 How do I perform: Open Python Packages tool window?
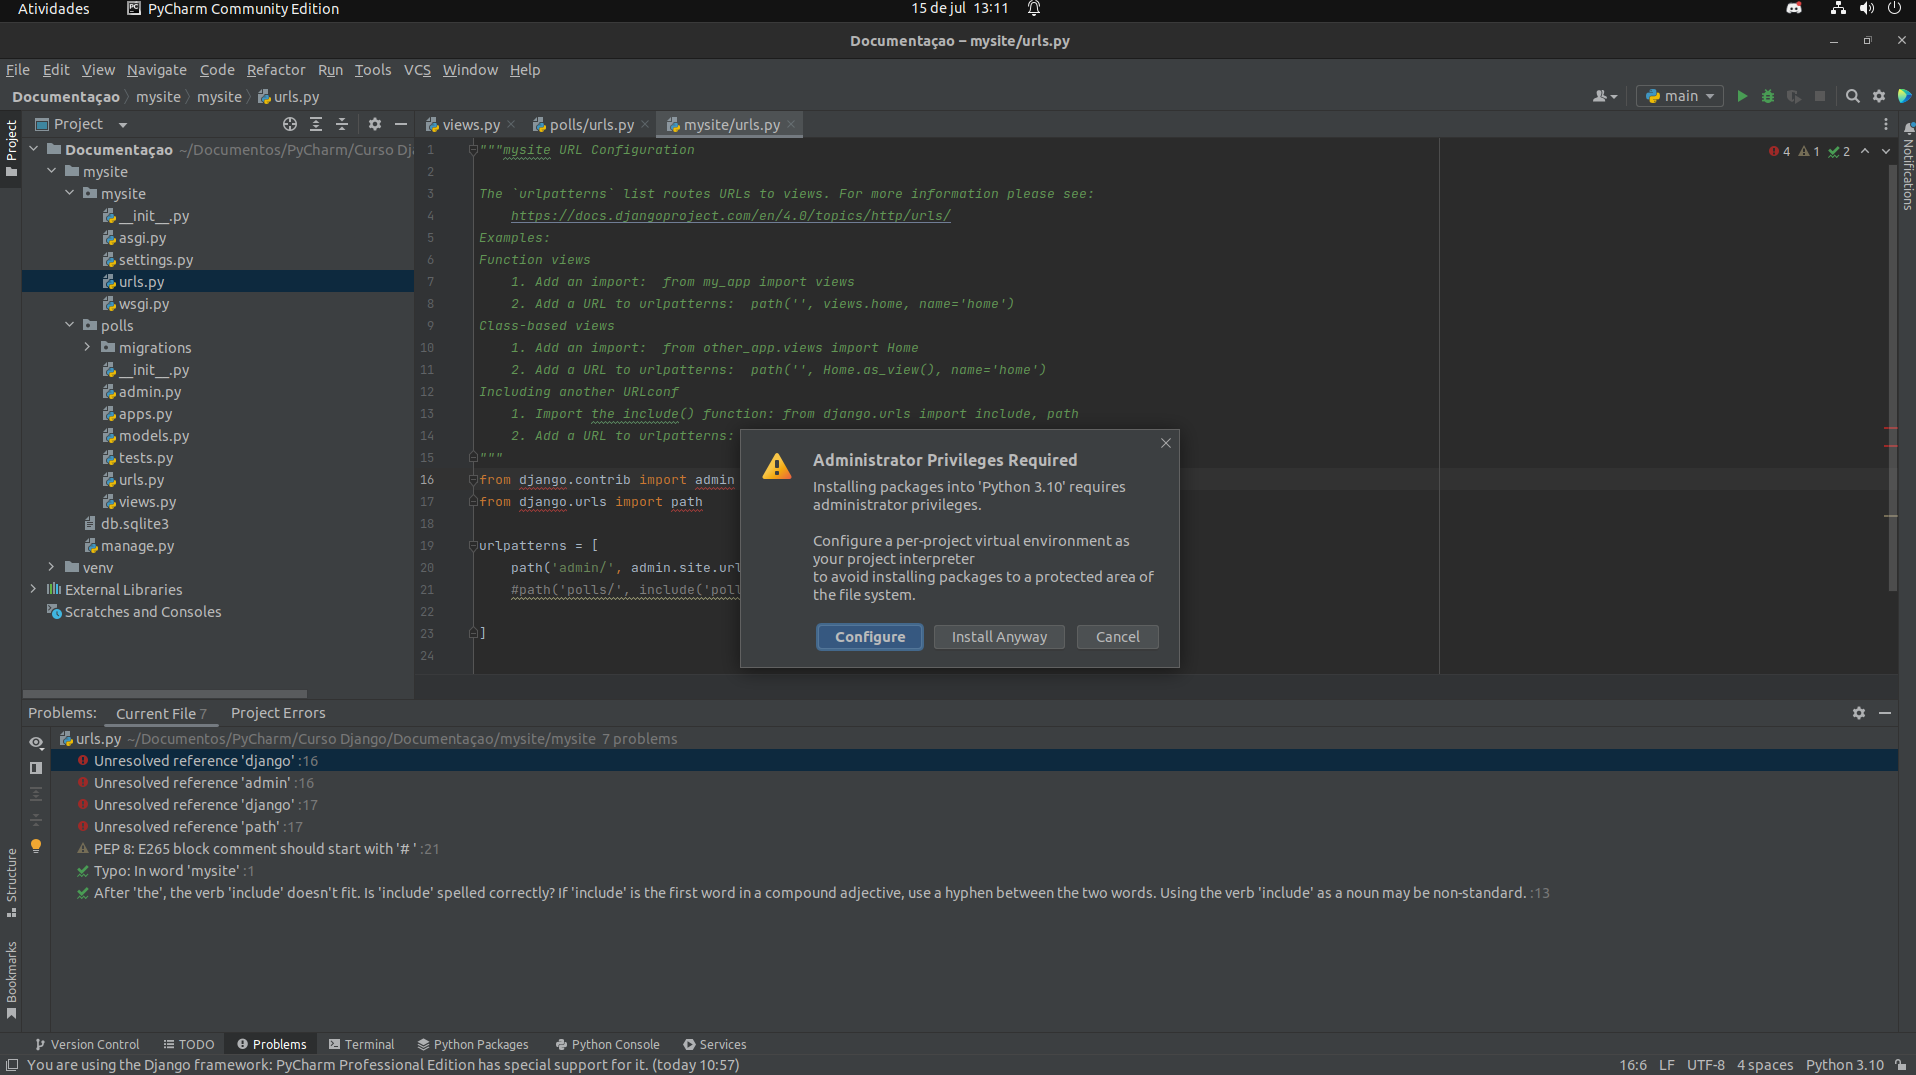473,1044
